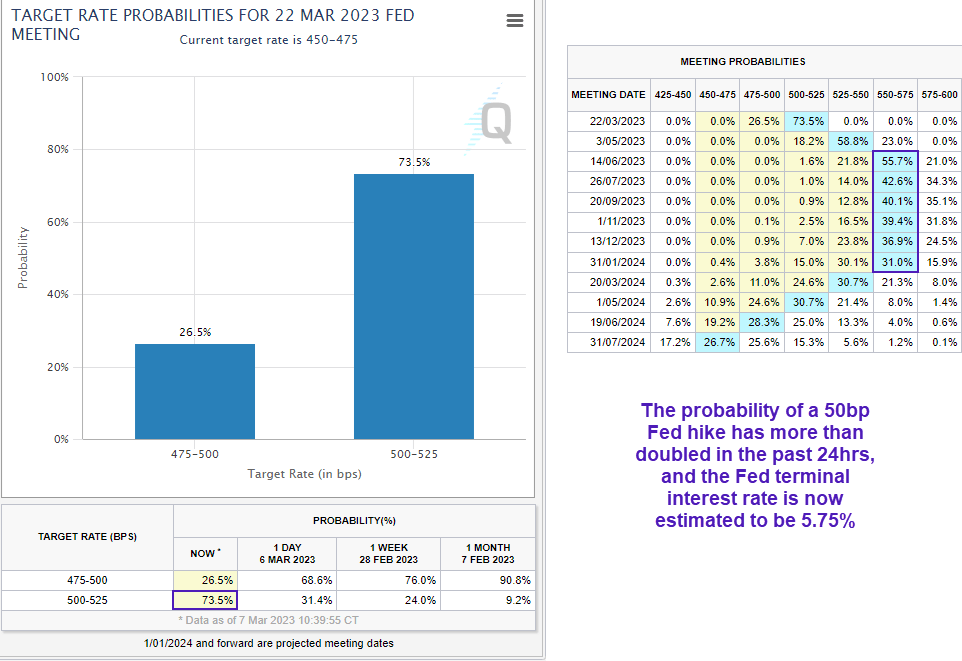Click the '1 WEEK 28 FEB 2023' header

click(388, 554)
